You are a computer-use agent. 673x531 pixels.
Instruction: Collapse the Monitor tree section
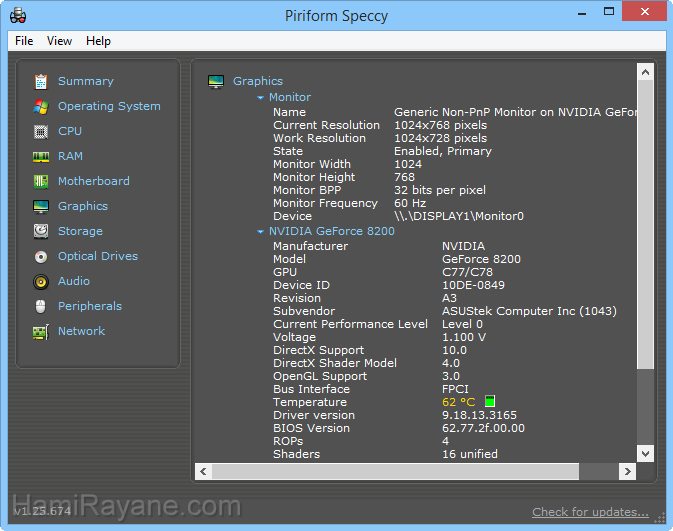(x=260, y=98)
